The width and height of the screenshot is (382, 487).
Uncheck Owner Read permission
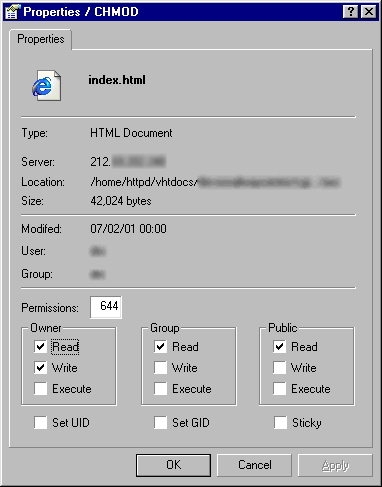40,347
